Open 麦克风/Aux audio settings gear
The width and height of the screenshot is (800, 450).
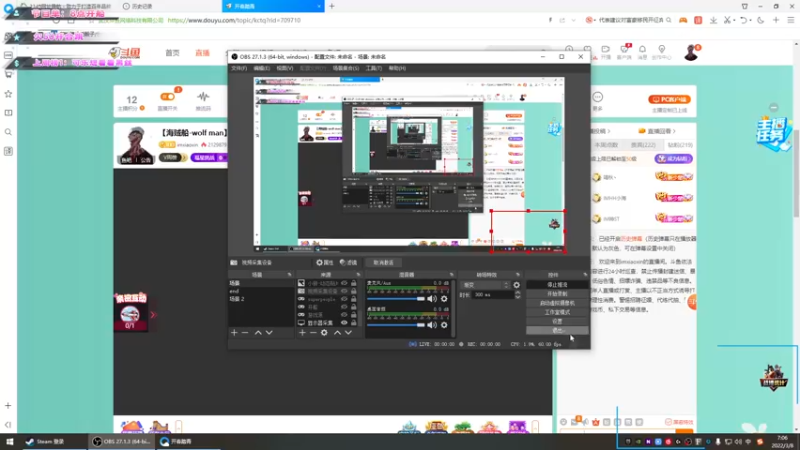coord(444,298)
